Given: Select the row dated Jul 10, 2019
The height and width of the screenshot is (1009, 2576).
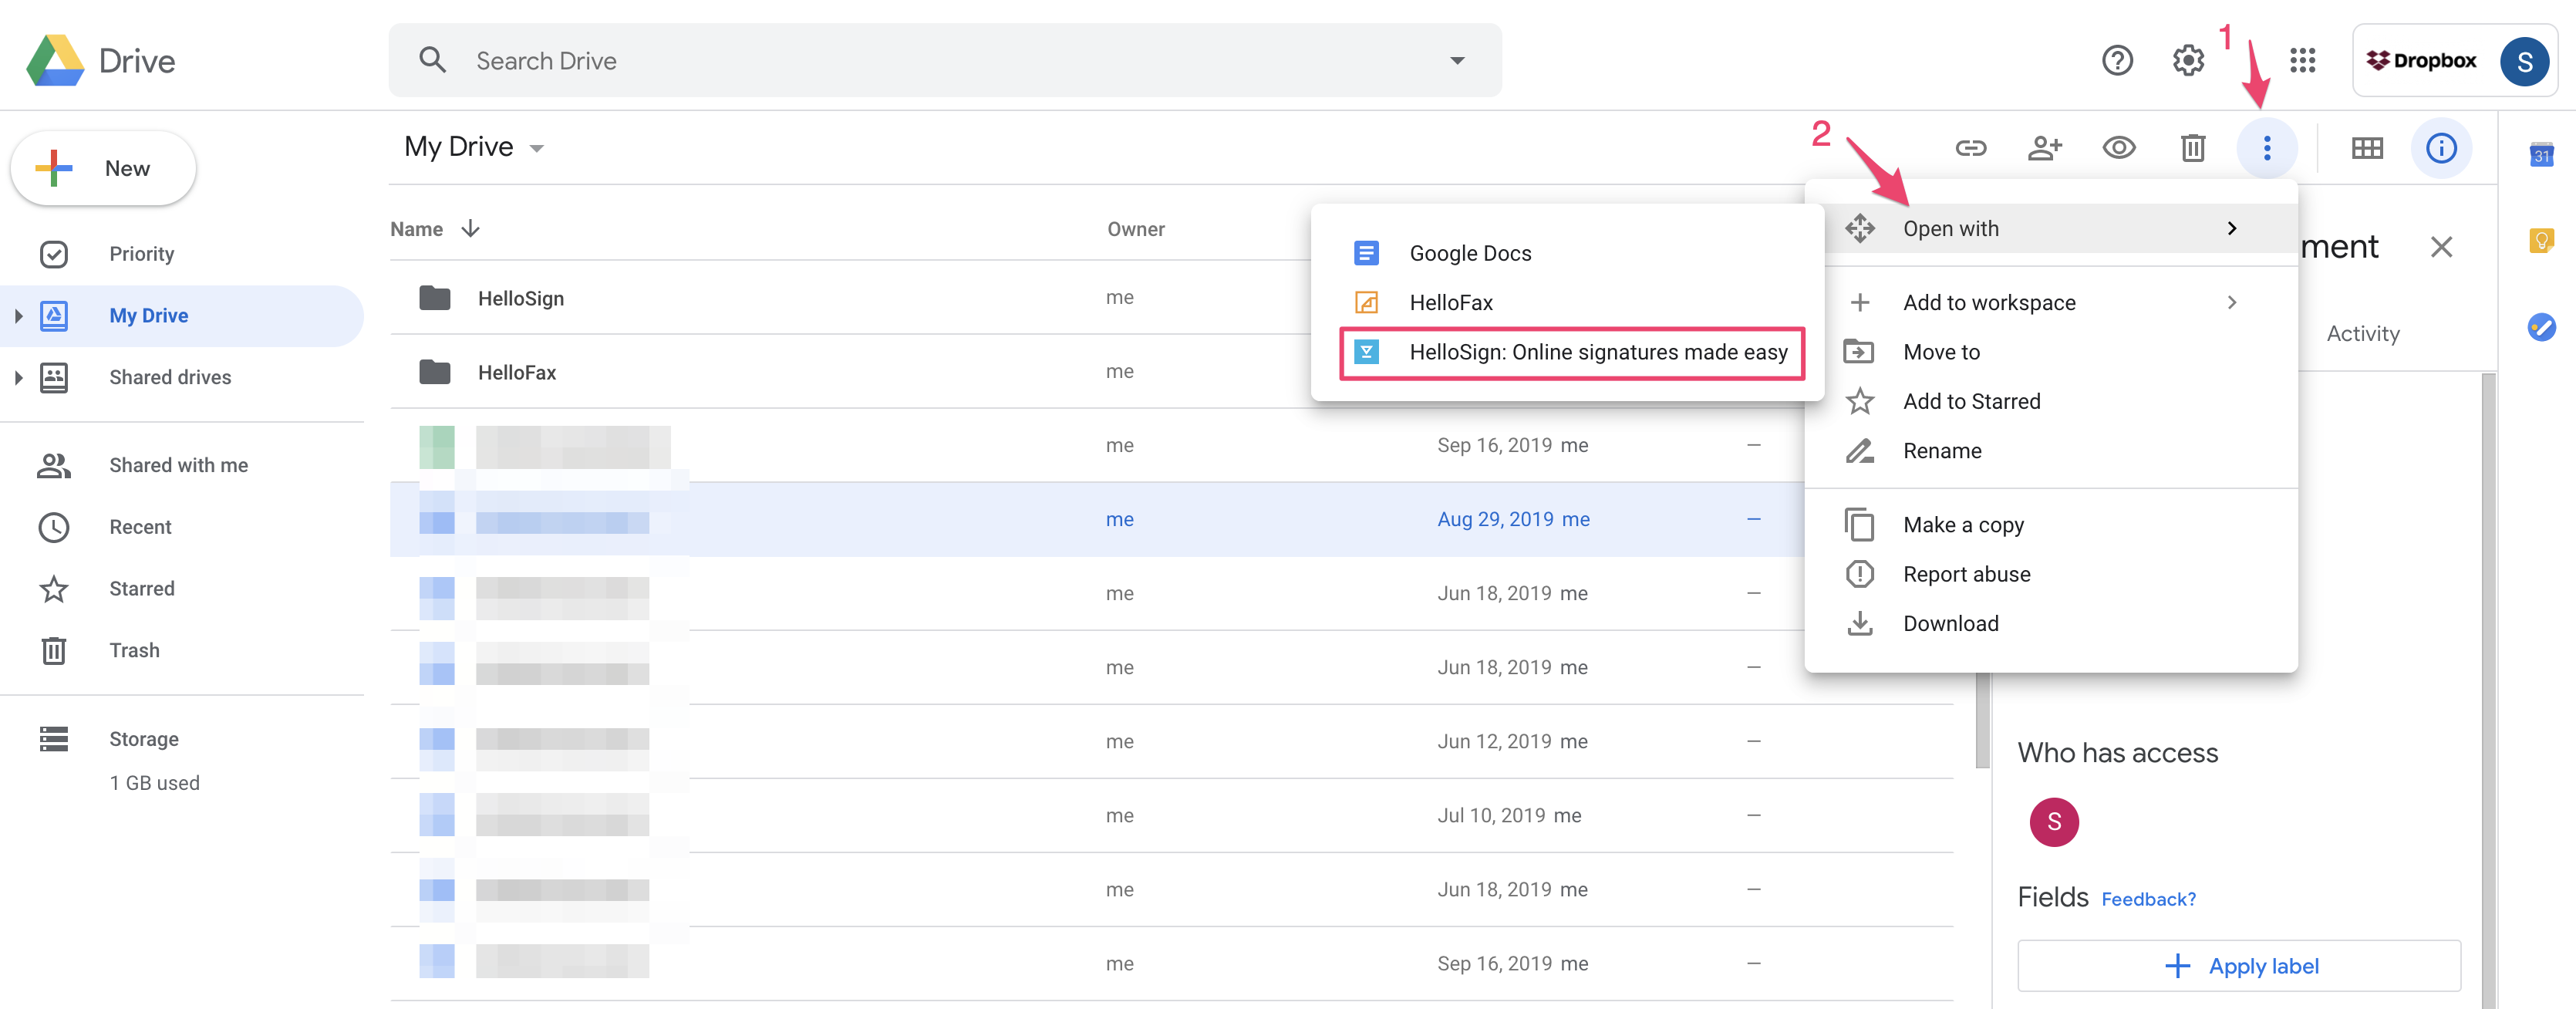Looking at the screenshot, I should [x=1171, y=815].
